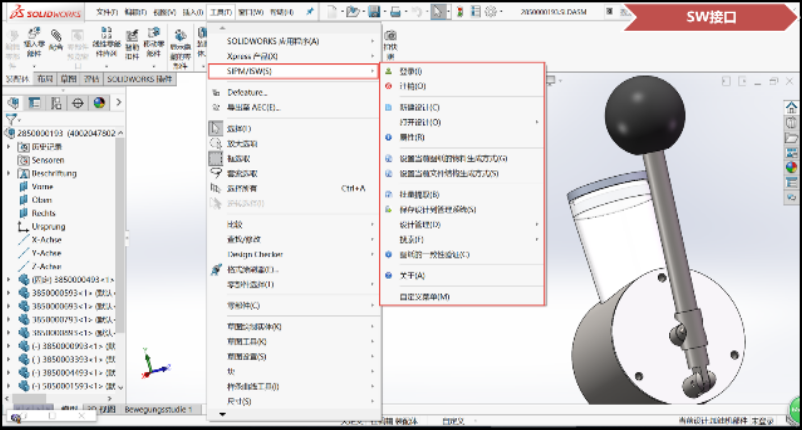This screenshot has width=802, height=431.
Task: Switch to the SOLIDWORKS add-ins ribbon tab
Action: click(x=140, y=79)
